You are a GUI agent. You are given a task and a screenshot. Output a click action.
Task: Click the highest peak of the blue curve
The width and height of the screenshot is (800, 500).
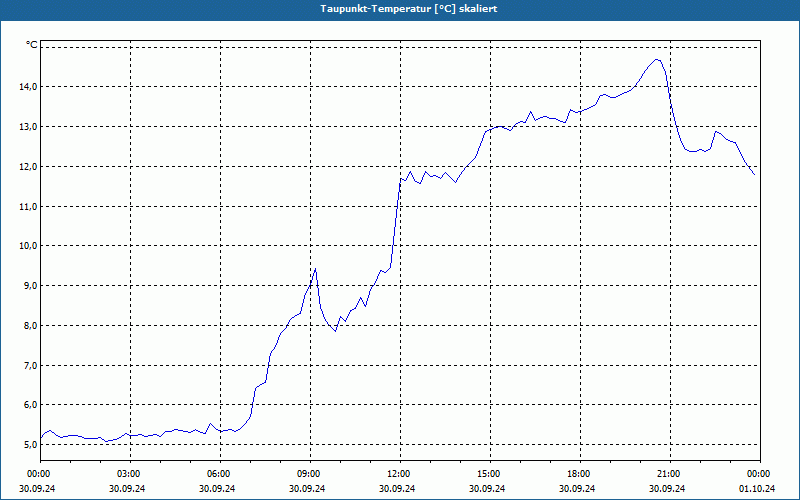click(x=657, y=60)
